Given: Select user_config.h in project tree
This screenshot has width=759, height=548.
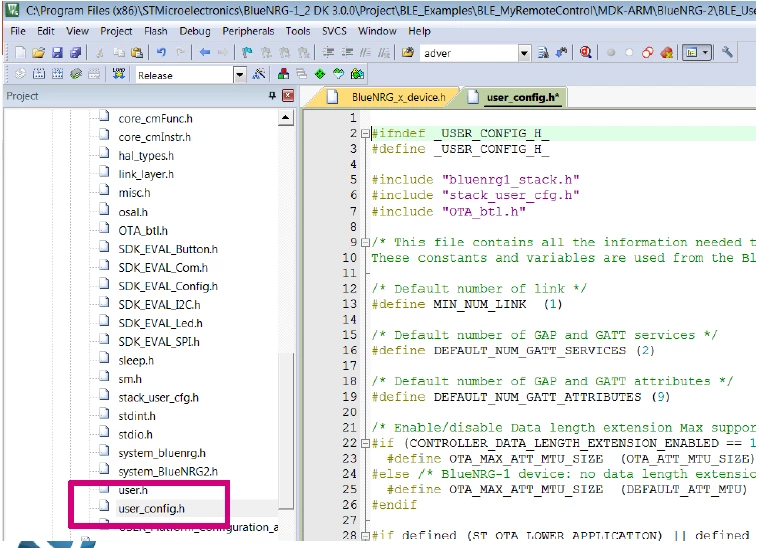Looking at the screenshot, I should [x=152, y=509].
